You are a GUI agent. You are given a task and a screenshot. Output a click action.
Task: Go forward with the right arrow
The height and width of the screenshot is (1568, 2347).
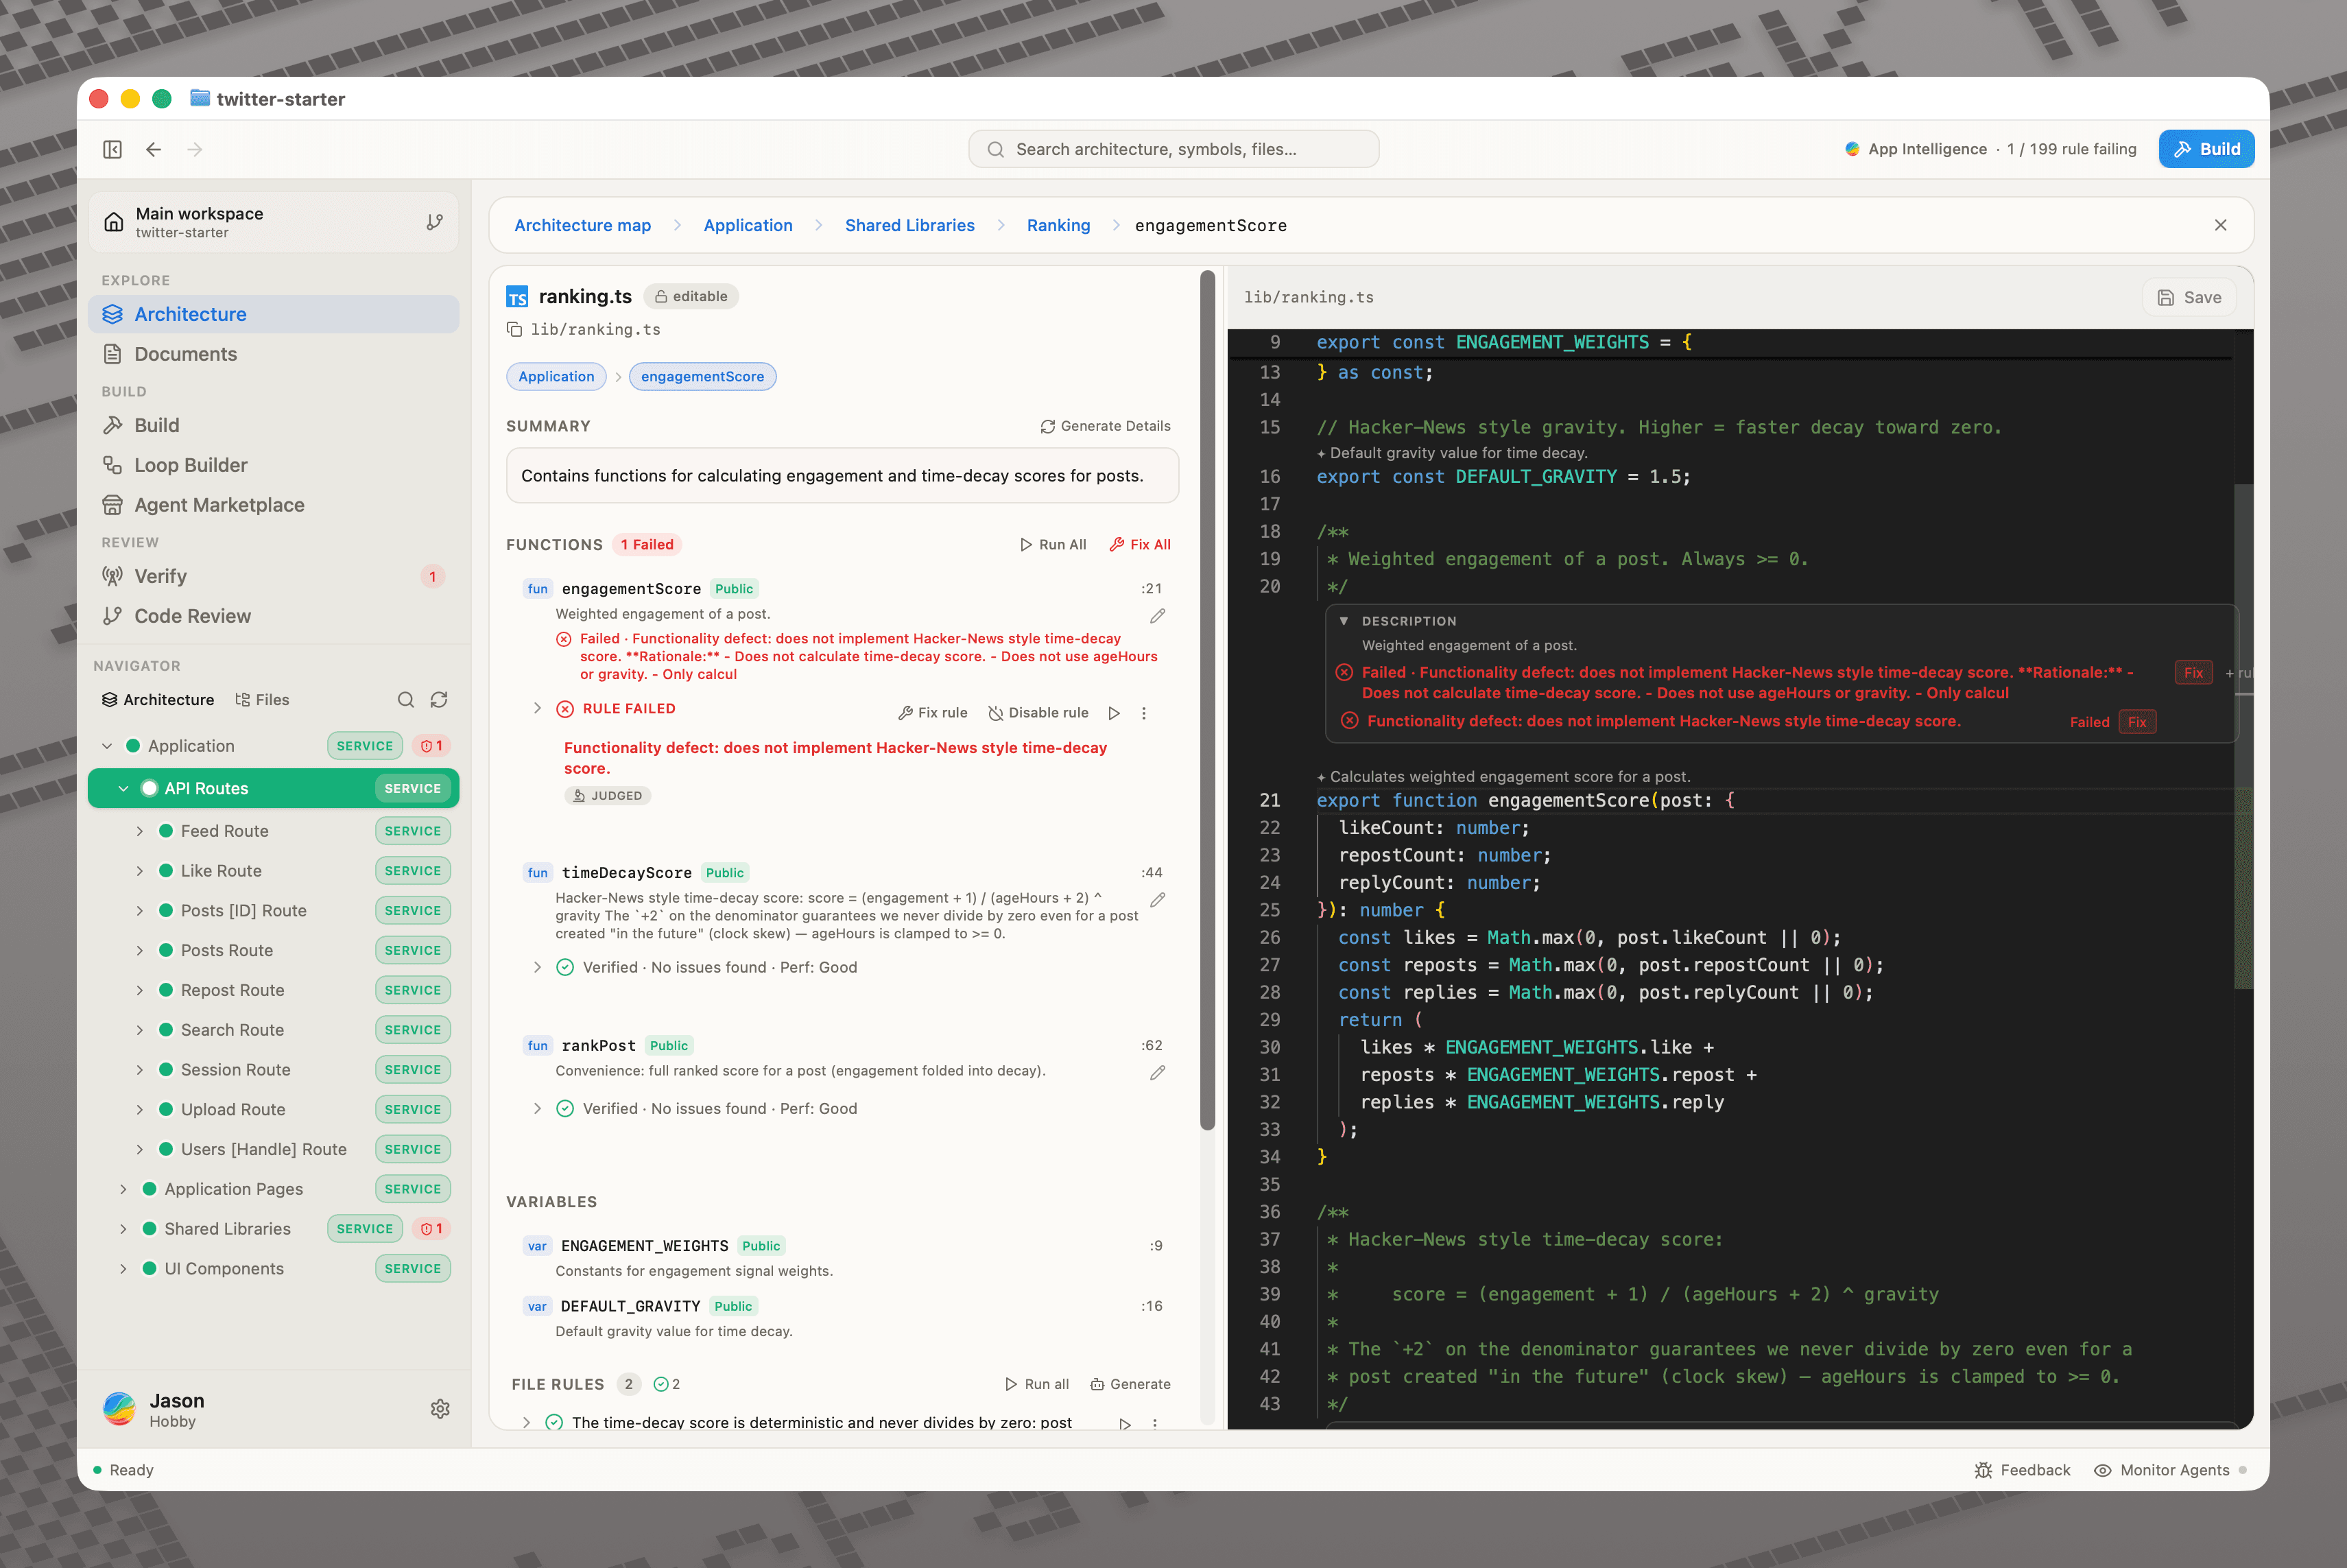tap(195, 149)
